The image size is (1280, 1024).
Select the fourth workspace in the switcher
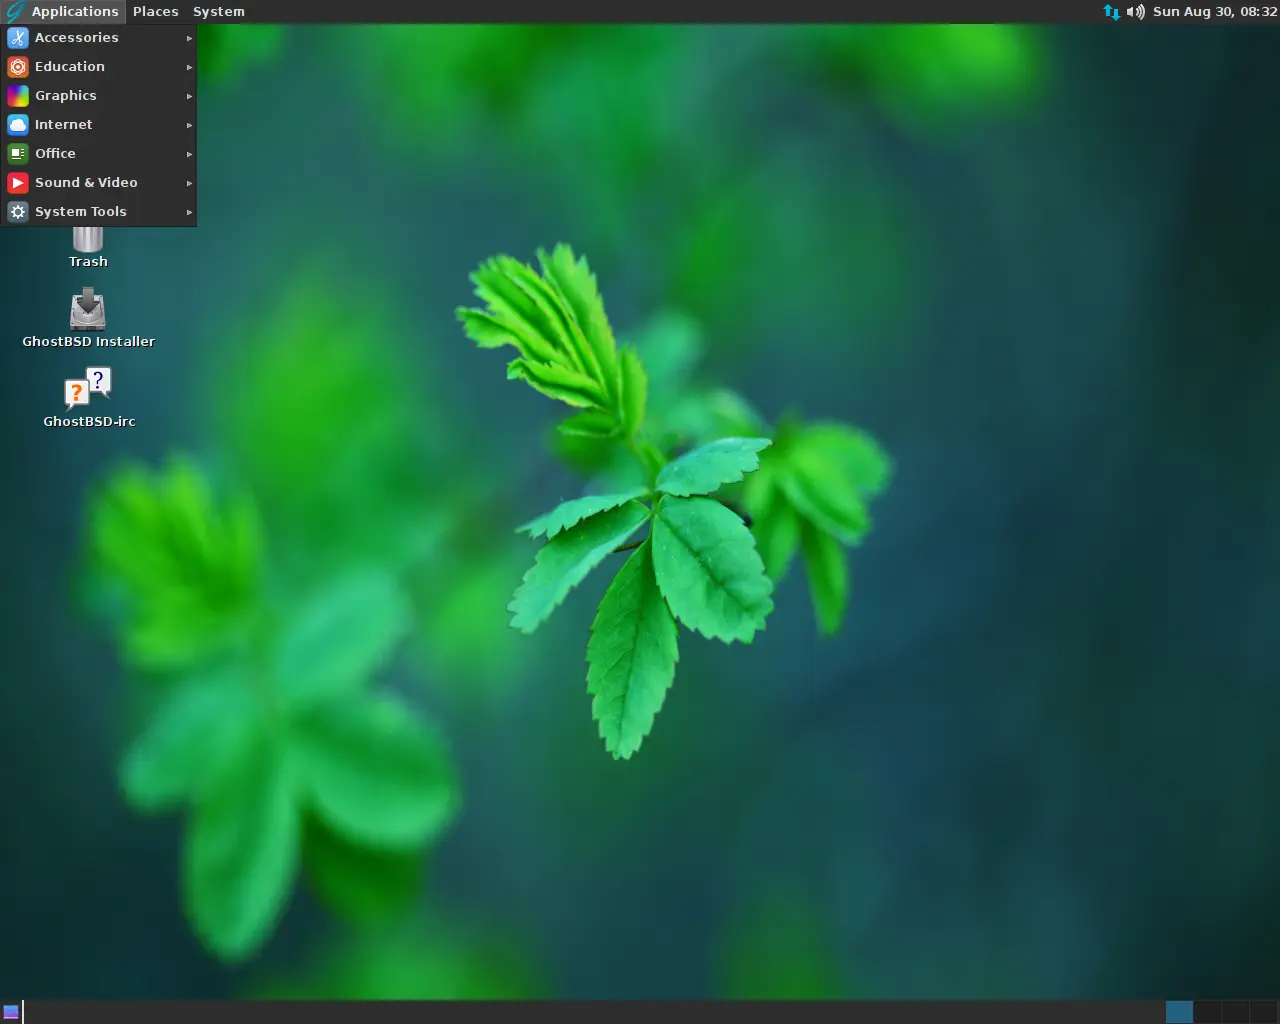[1262, 1012]
